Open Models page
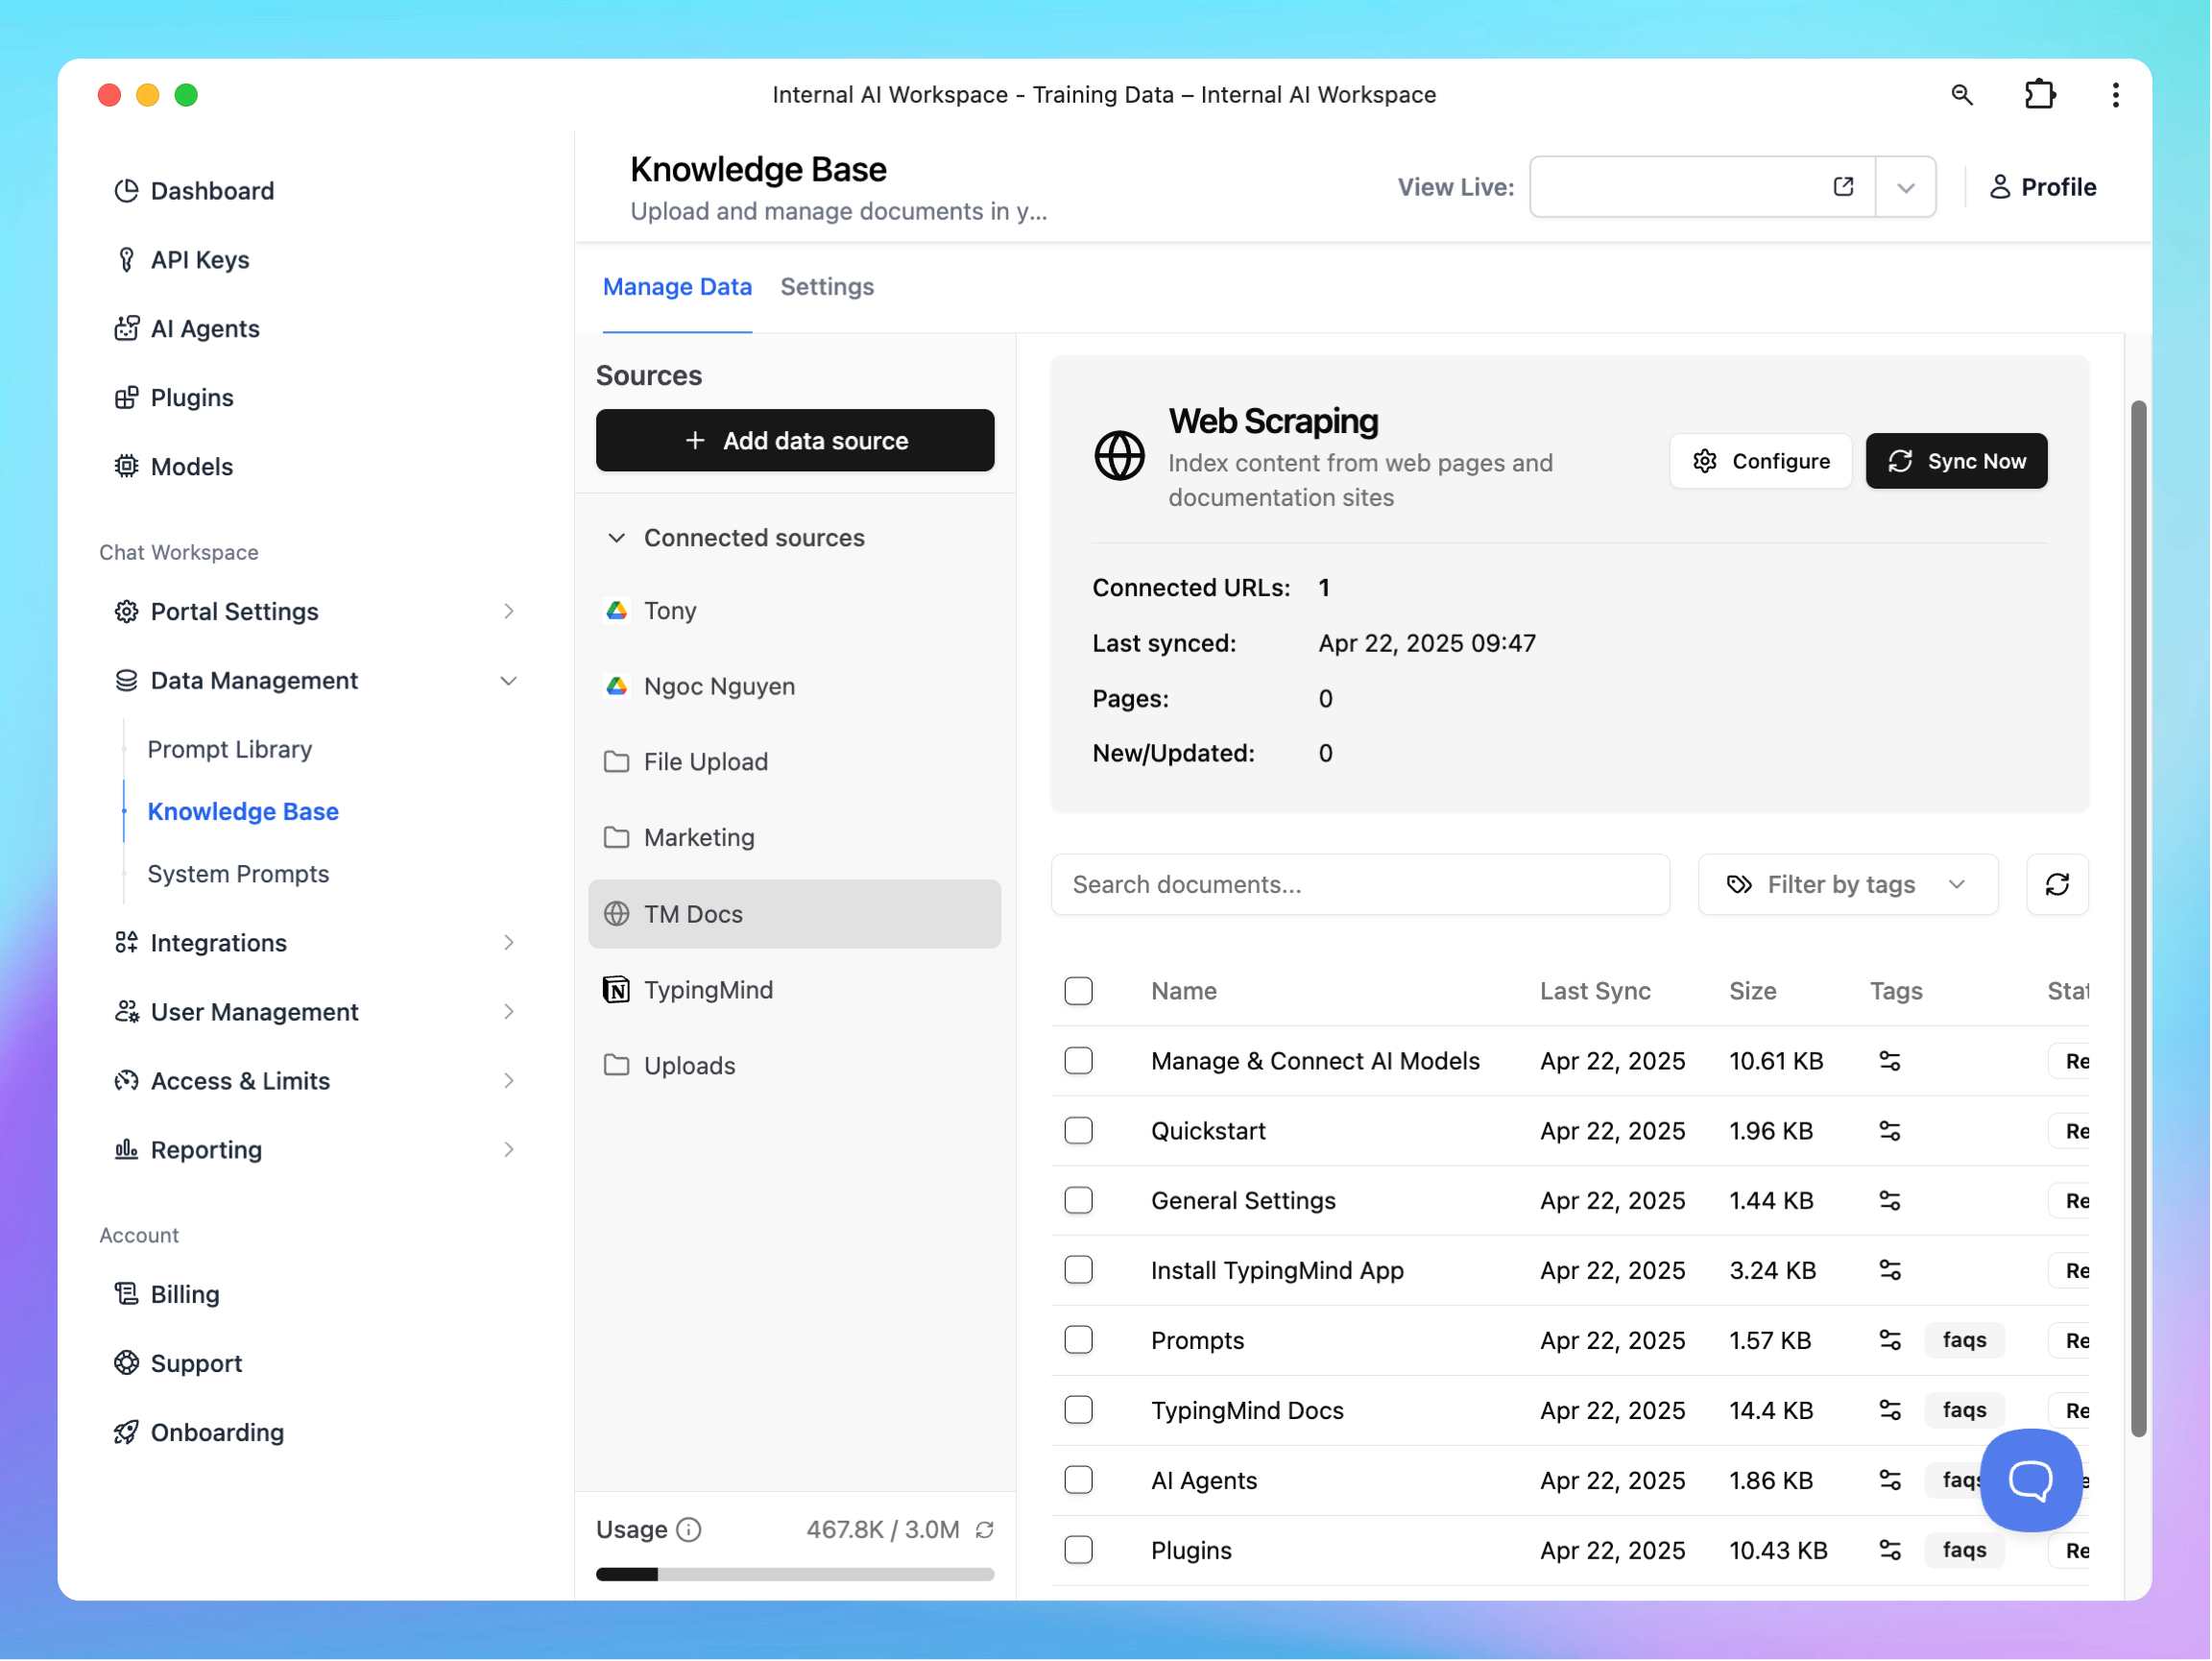Viewport: 2212px width, 1661px height. coord(174,467)
